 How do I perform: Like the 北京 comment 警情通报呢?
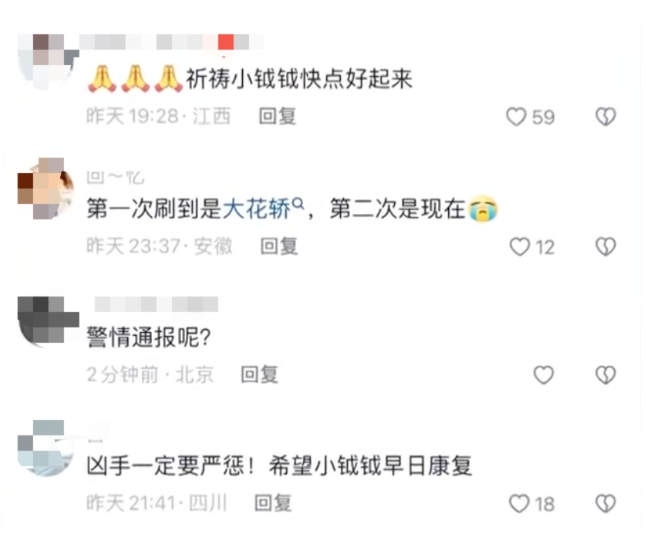click(x=543, y=375)
